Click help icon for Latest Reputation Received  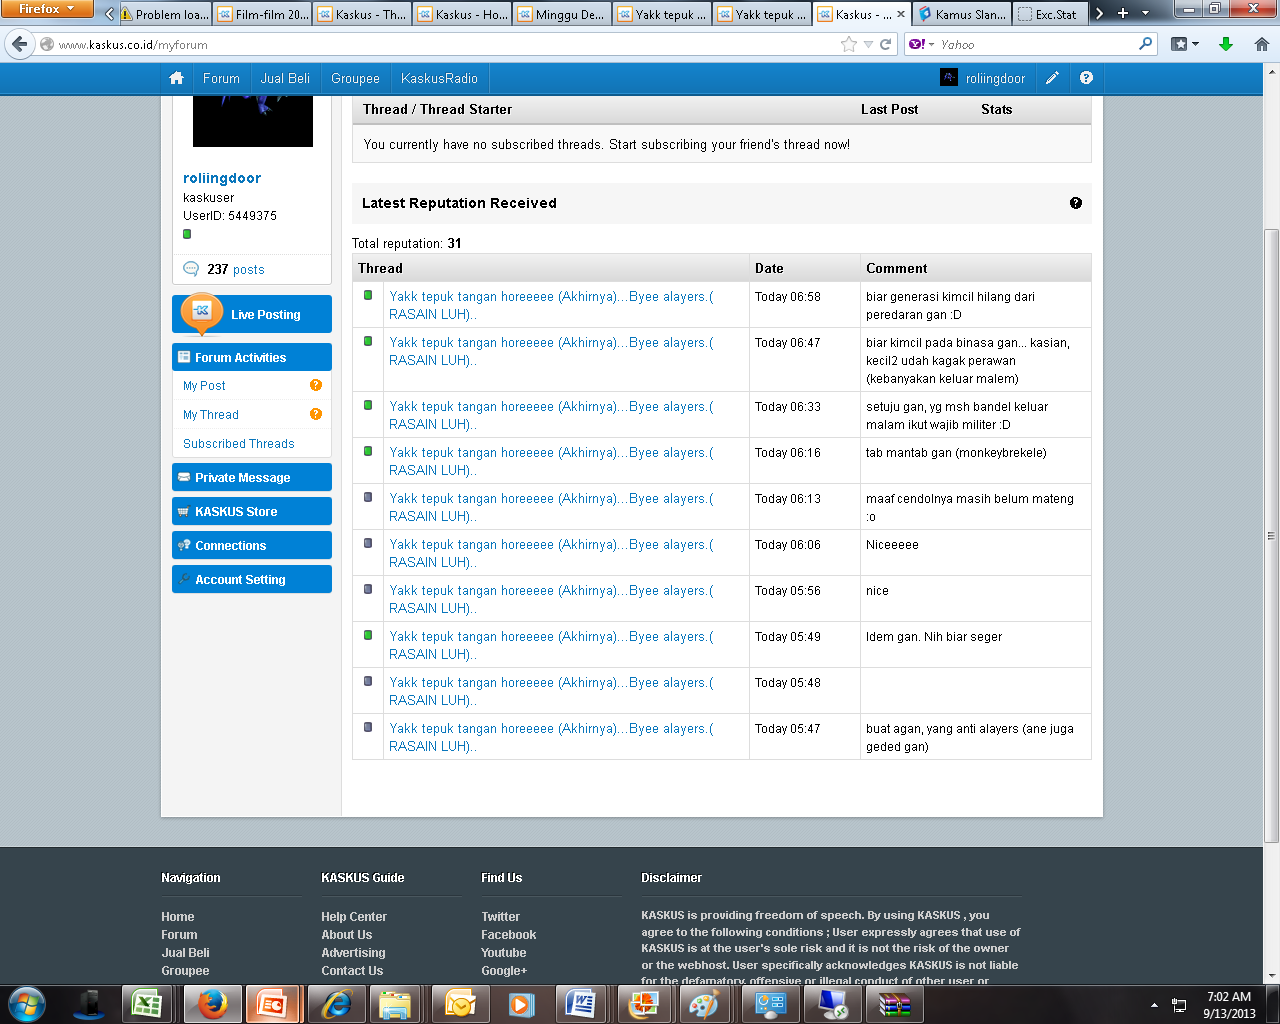click(1076, 203)
